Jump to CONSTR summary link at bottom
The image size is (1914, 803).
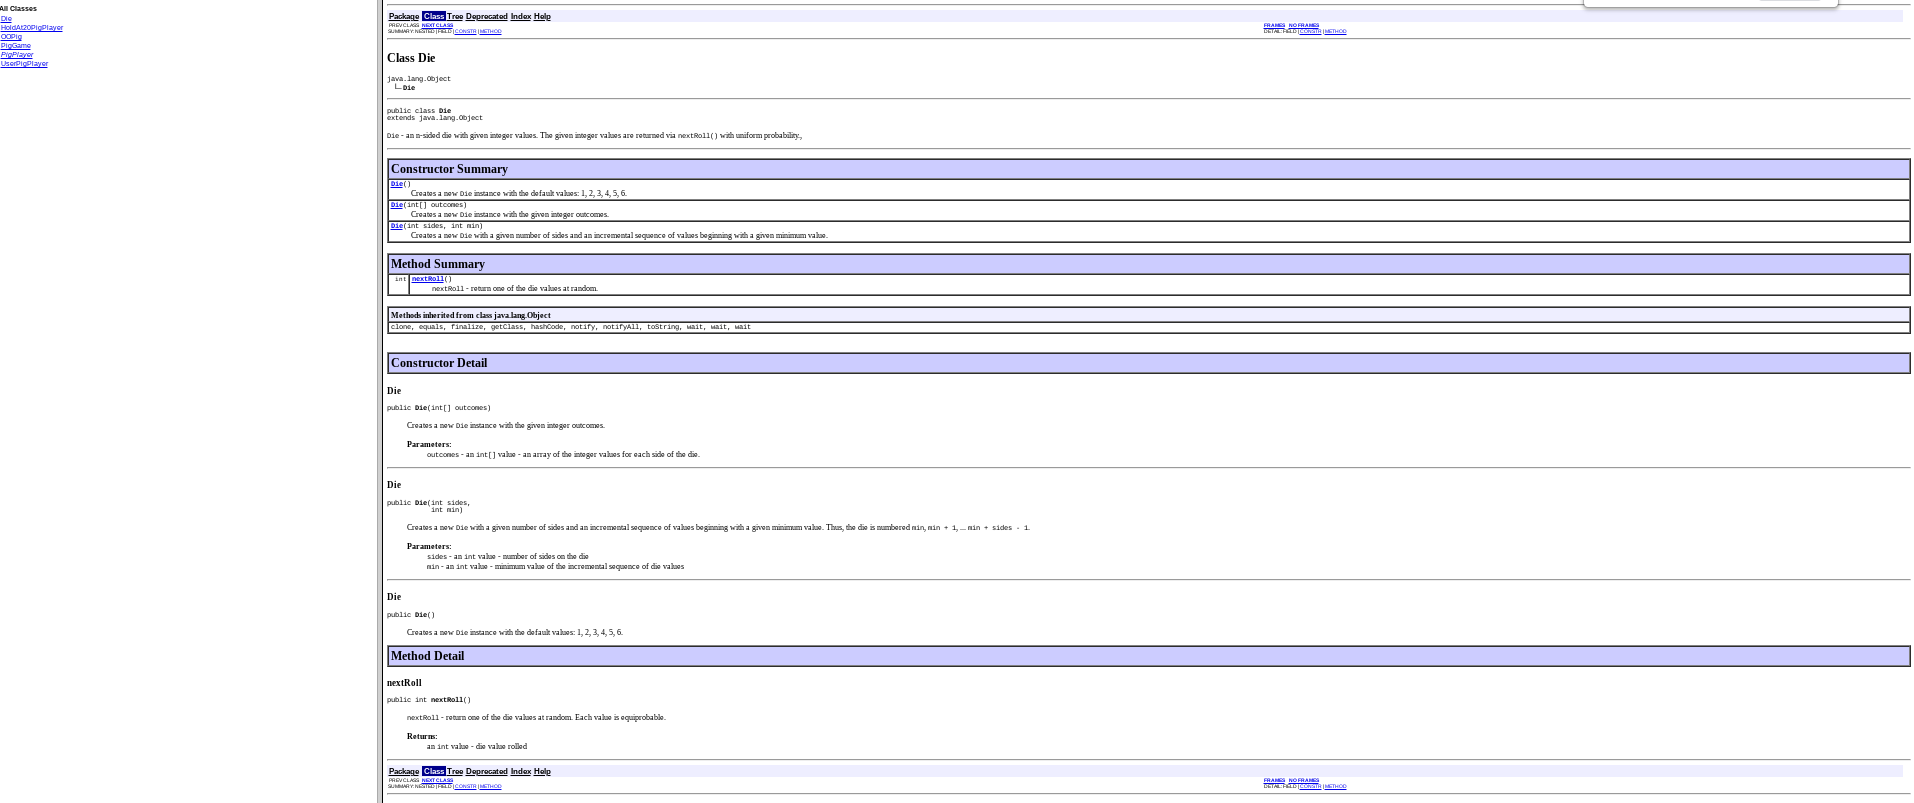point(465,786)
